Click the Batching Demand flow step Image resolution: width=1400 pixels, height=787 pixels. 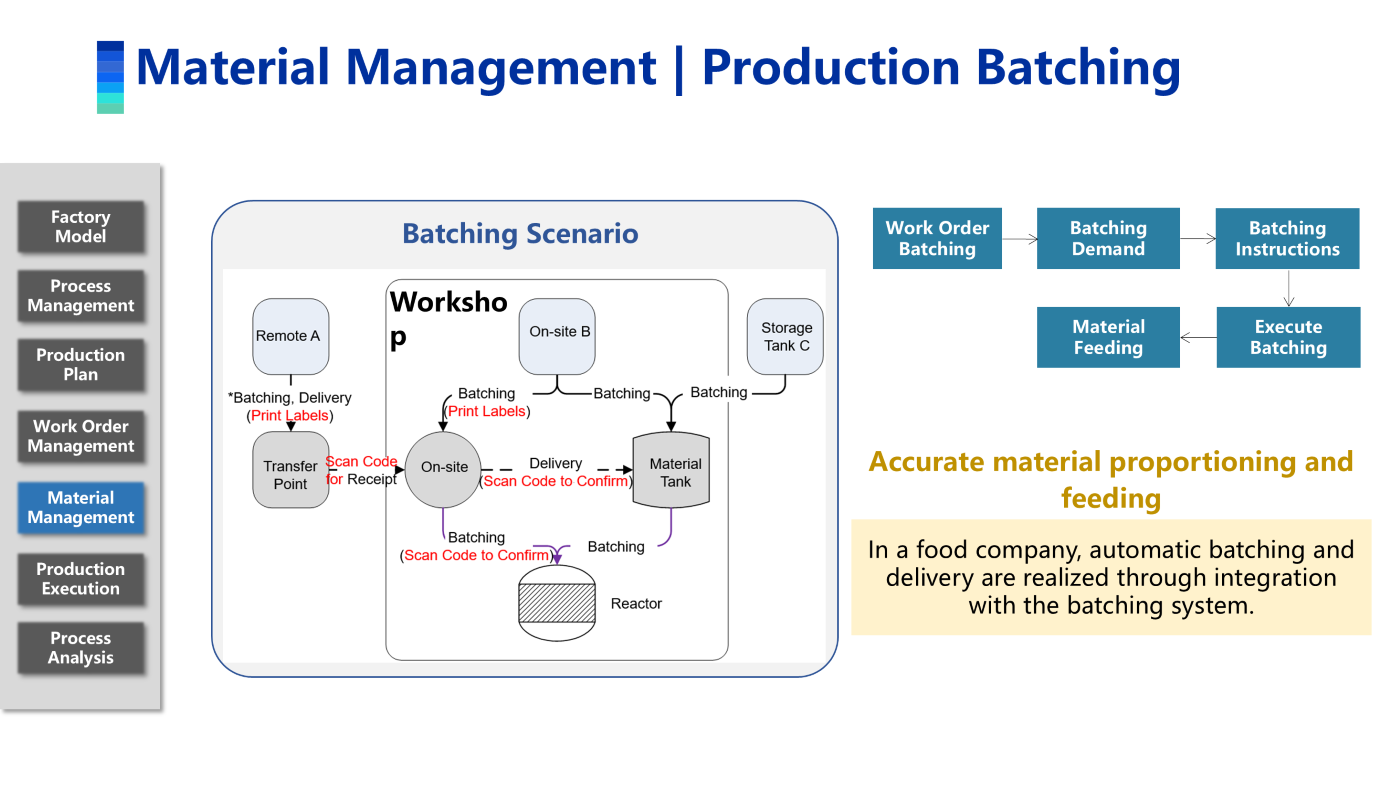[1108, 239]
